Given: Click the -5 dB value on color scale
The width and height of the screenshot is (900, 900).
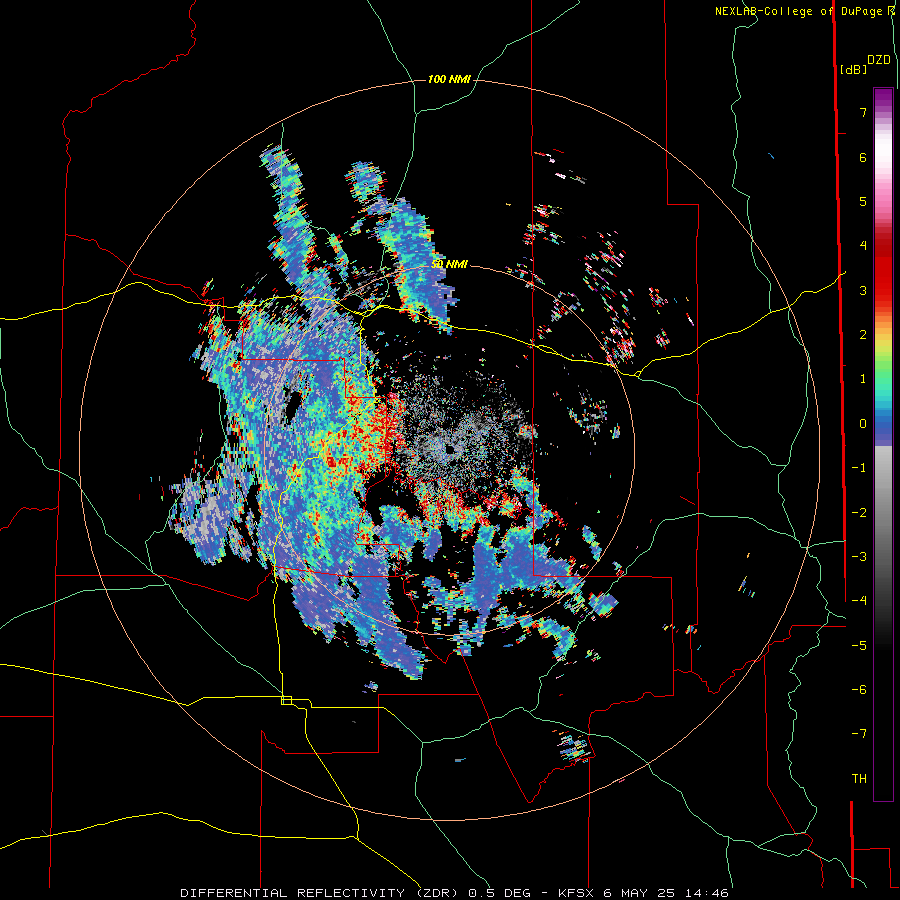Looking at the screenshot, I should 859,646.
